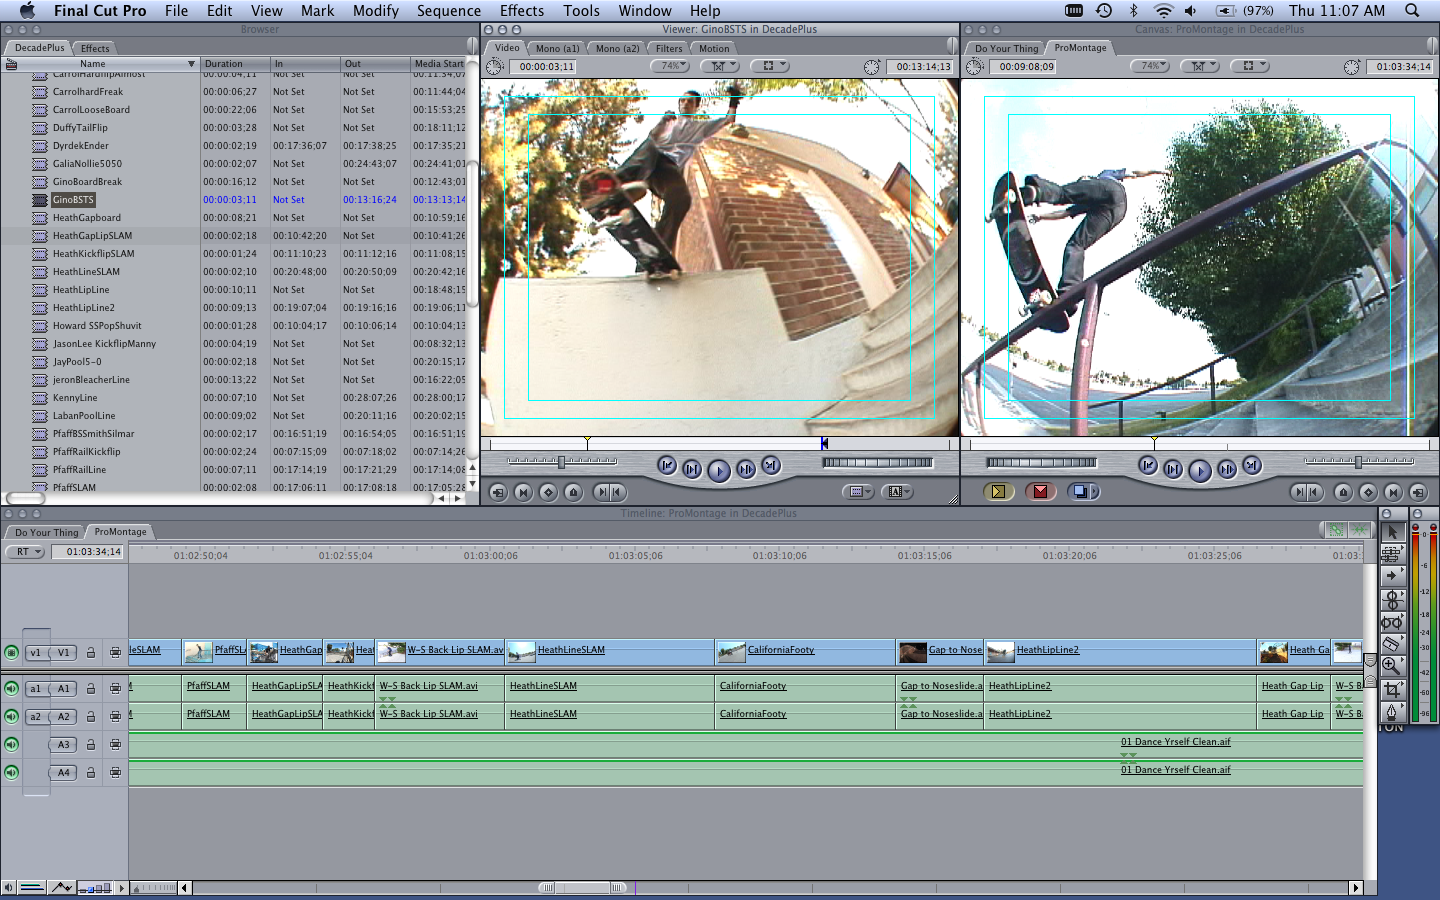Click Mark Clip button in Viewer
The height and width of the screenshot is (900, 1440).
(523, 492)
